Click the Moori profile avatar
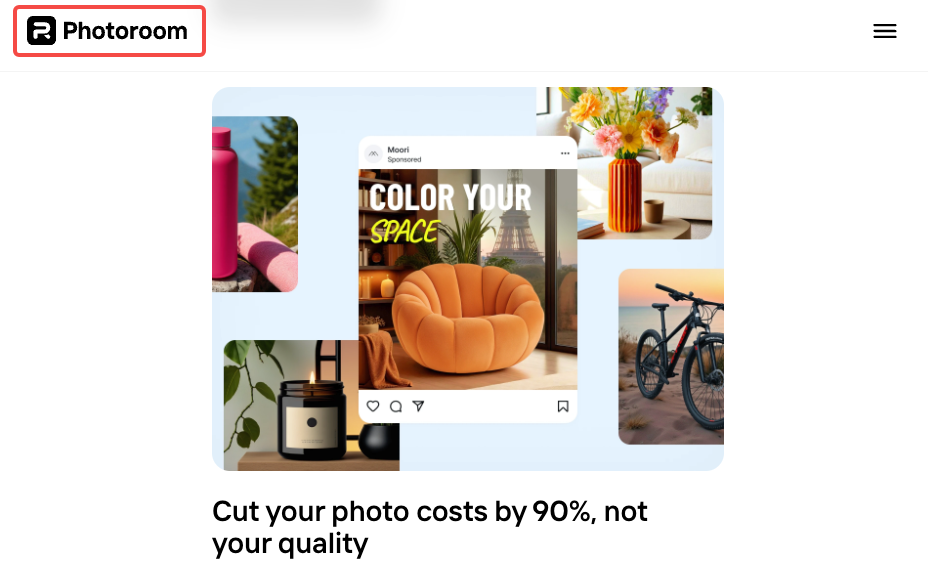 tap(373, 154)
